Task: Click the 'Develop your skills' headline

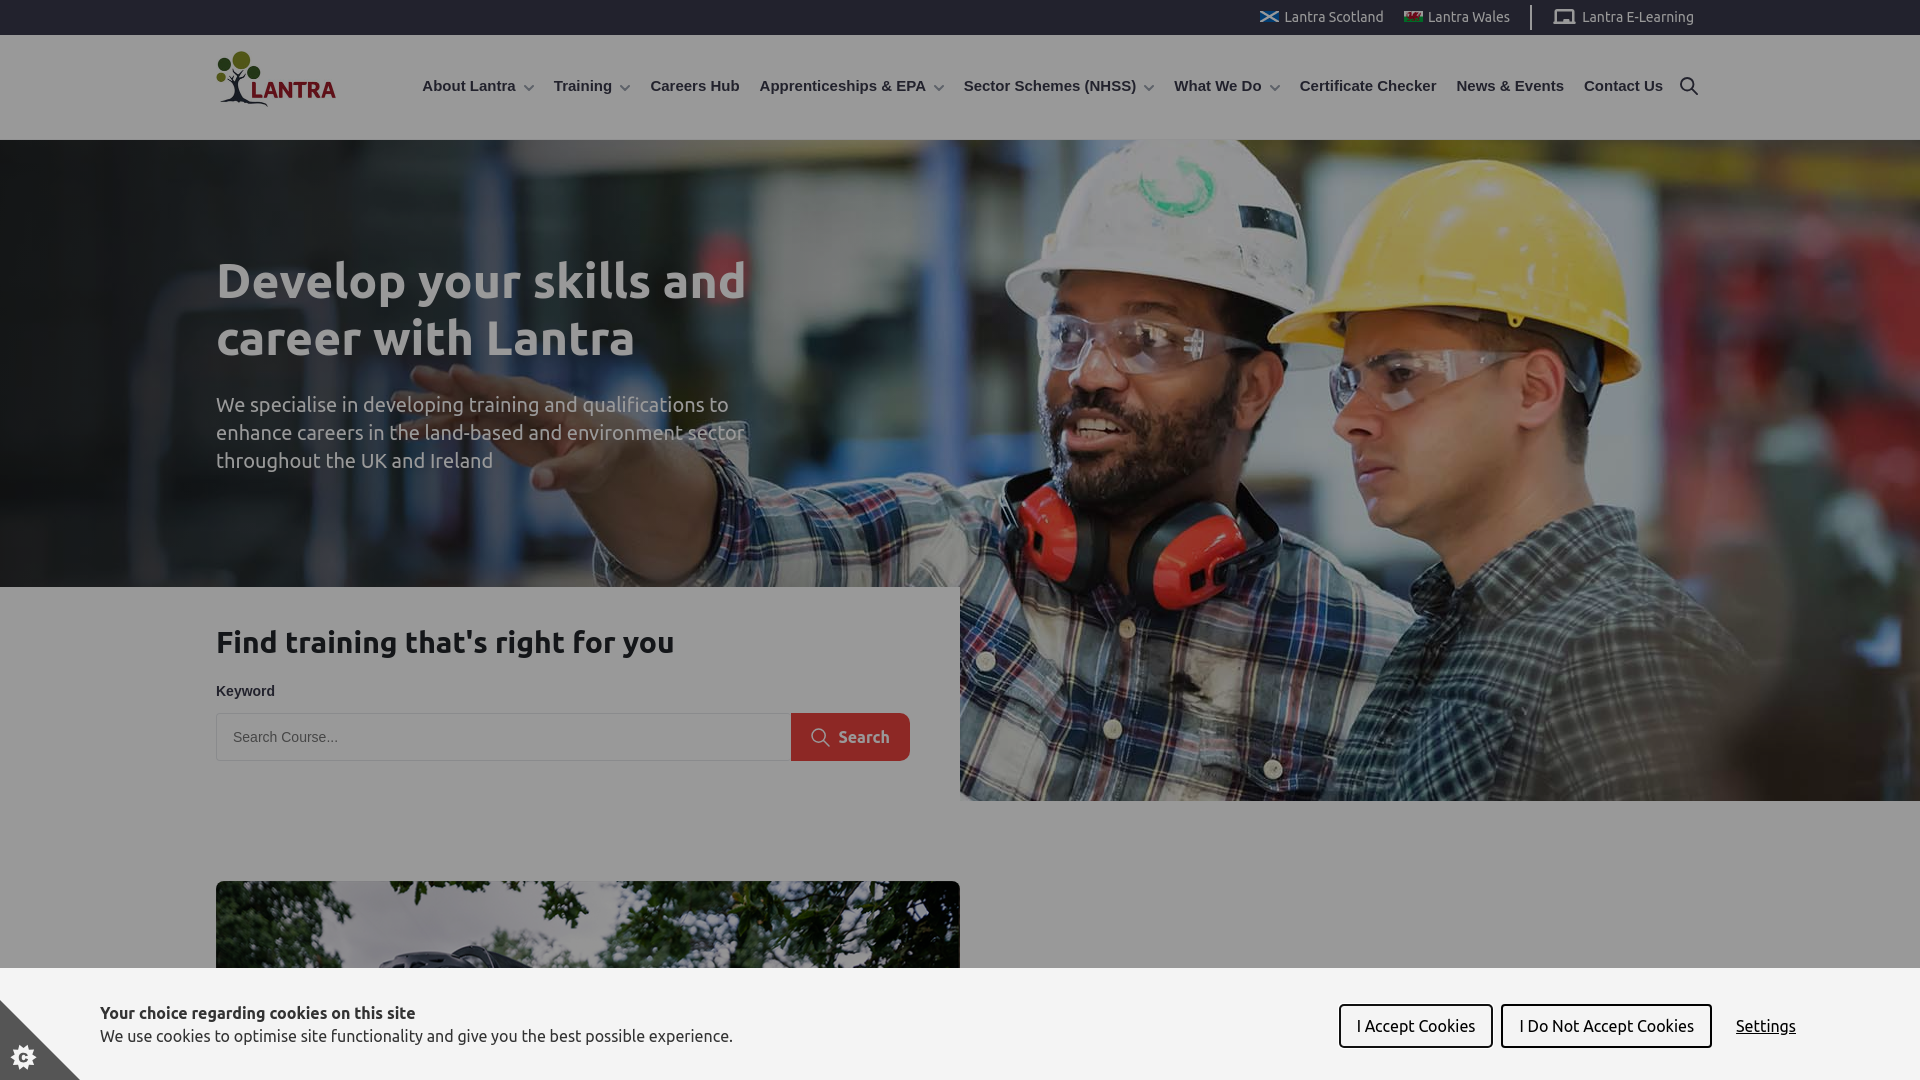Action: click(481, 309)
